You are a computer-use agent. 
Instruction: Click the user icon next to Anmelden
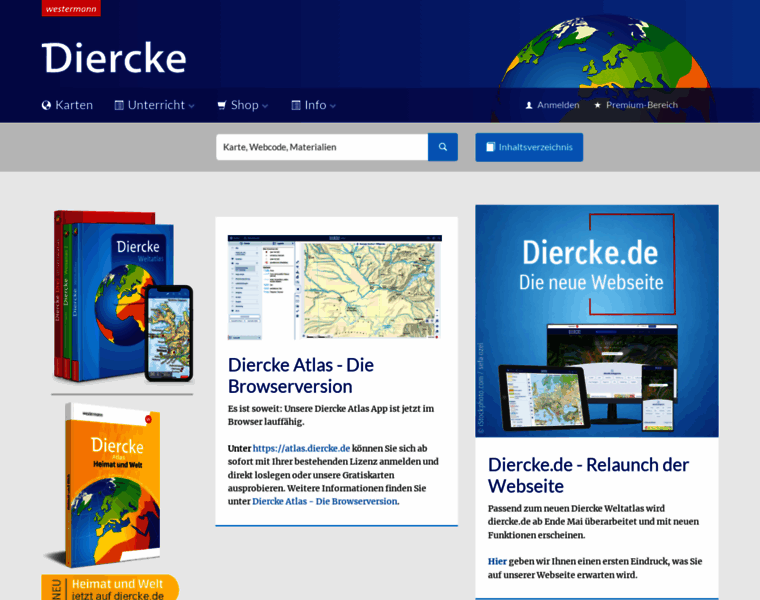coord(529,105)
